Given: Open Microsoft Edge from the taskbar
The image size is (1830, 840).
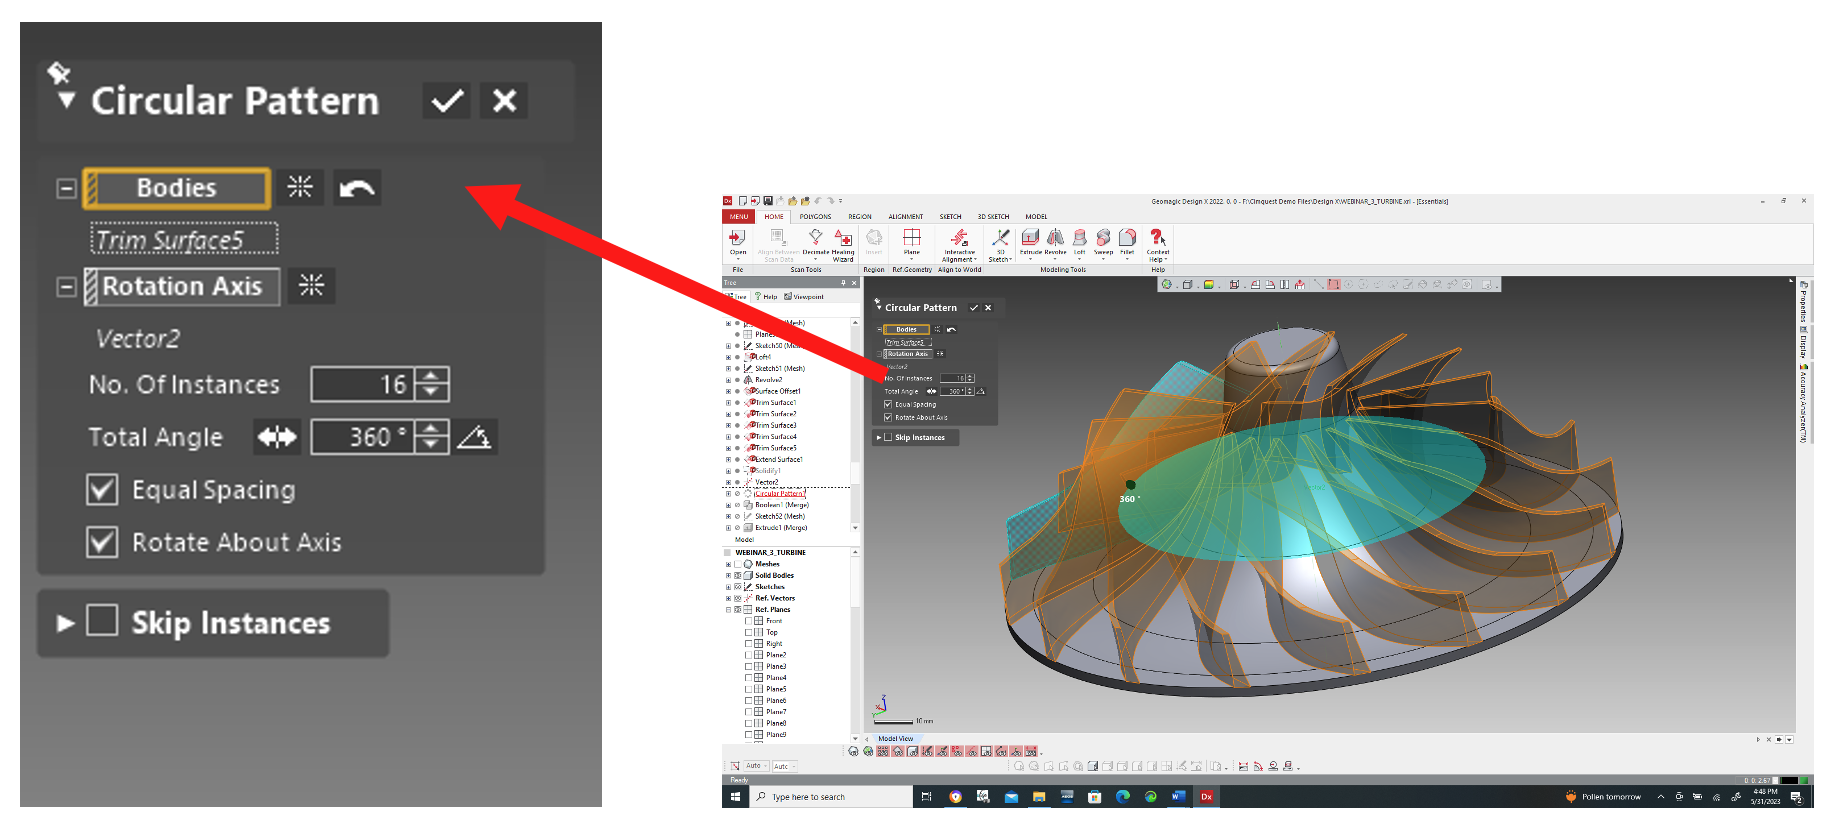Looking at the screenshot, I should coord(1122,797).
